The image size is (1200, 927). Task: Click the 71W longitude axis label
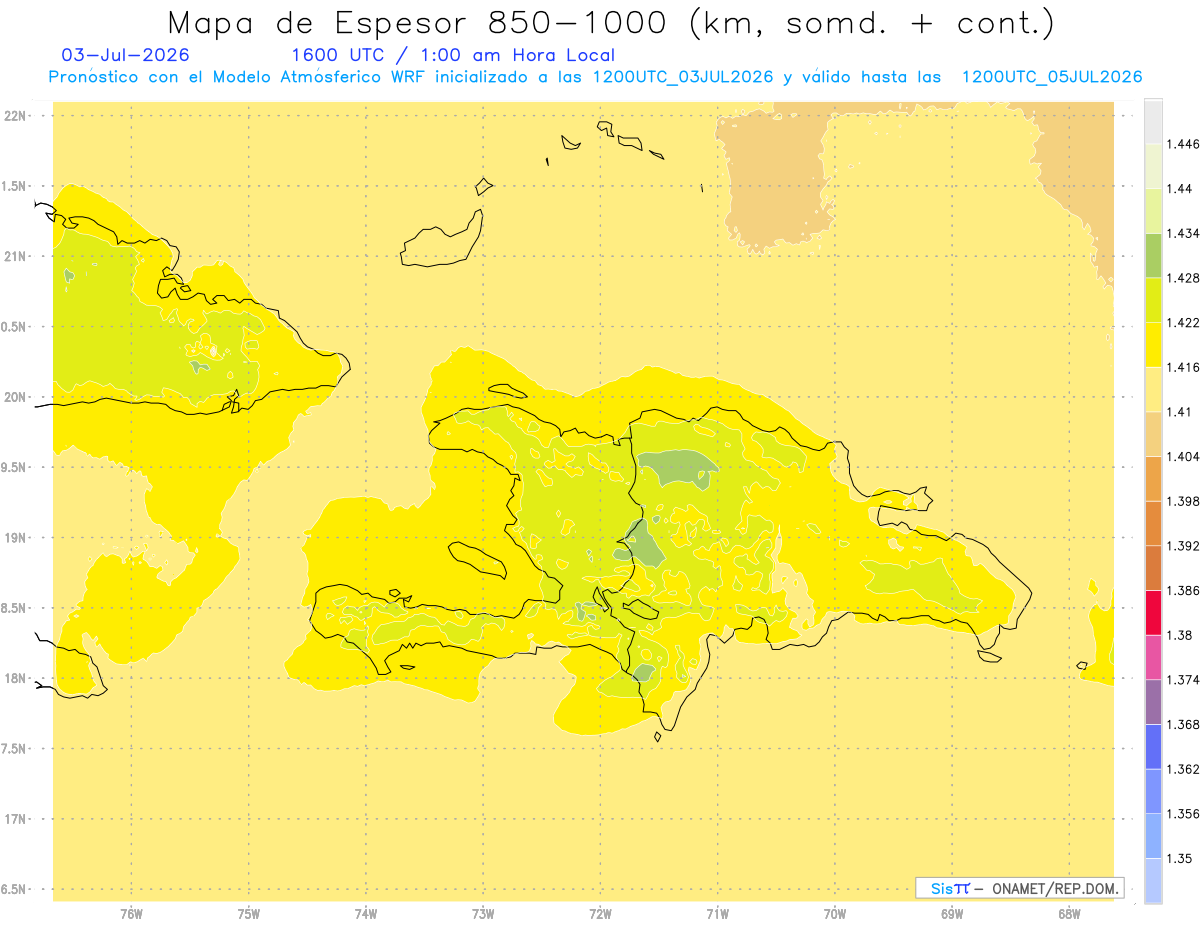(717, 913)
